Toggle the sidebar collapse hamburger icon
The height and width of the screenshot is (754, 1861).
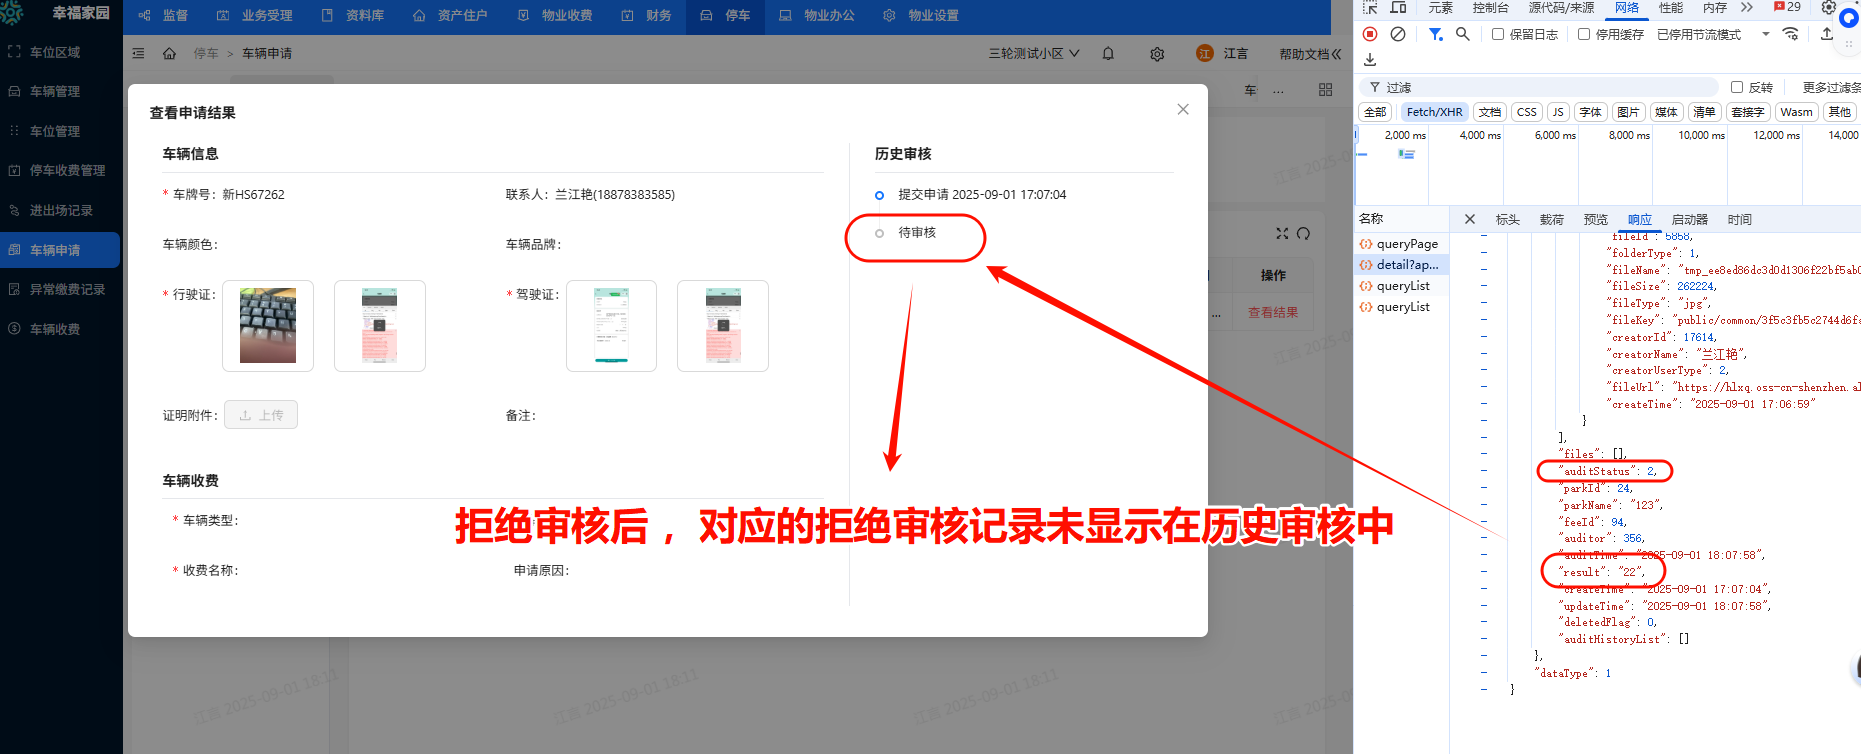click(x=139, y=54)
